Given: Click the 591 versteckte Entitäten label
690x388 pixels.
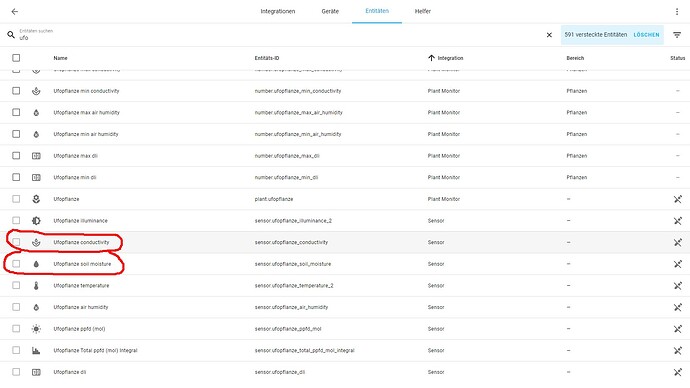Looking at the screenshot, I should point(596,34).
